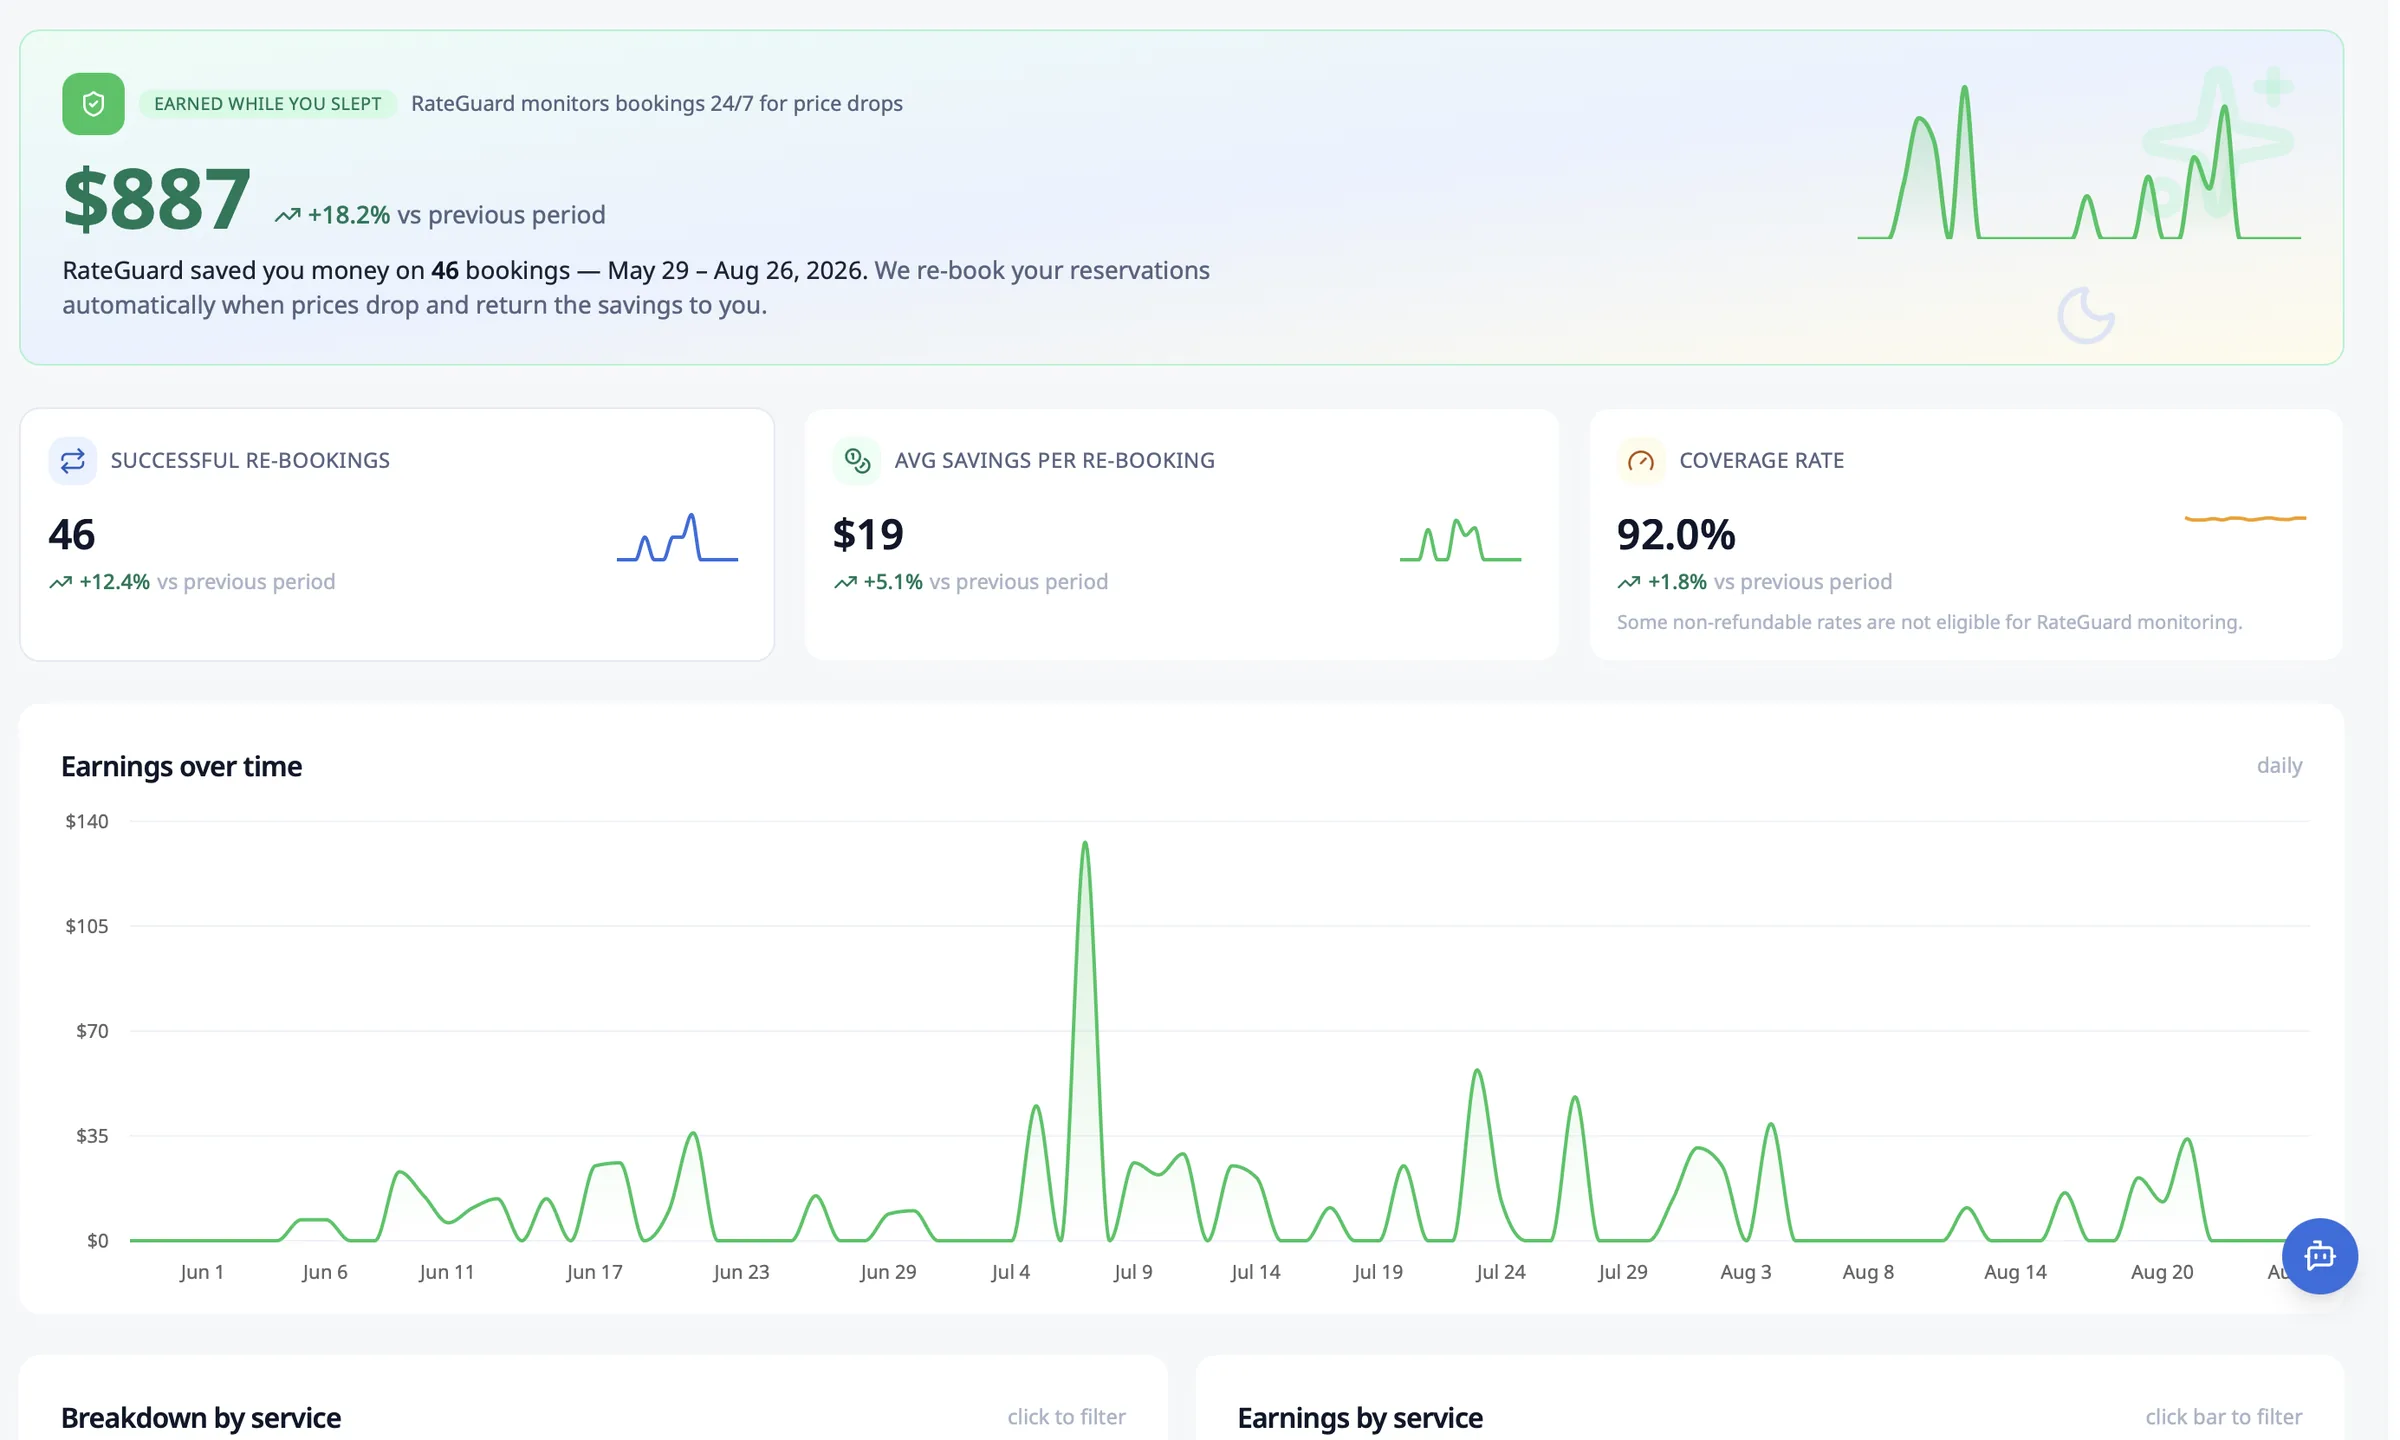Image resolution: width=2400 pixels, height=1440 pixels.
Task: Click the Successful Re-bookings swap arrows icon
Action: tap(72, 461)
